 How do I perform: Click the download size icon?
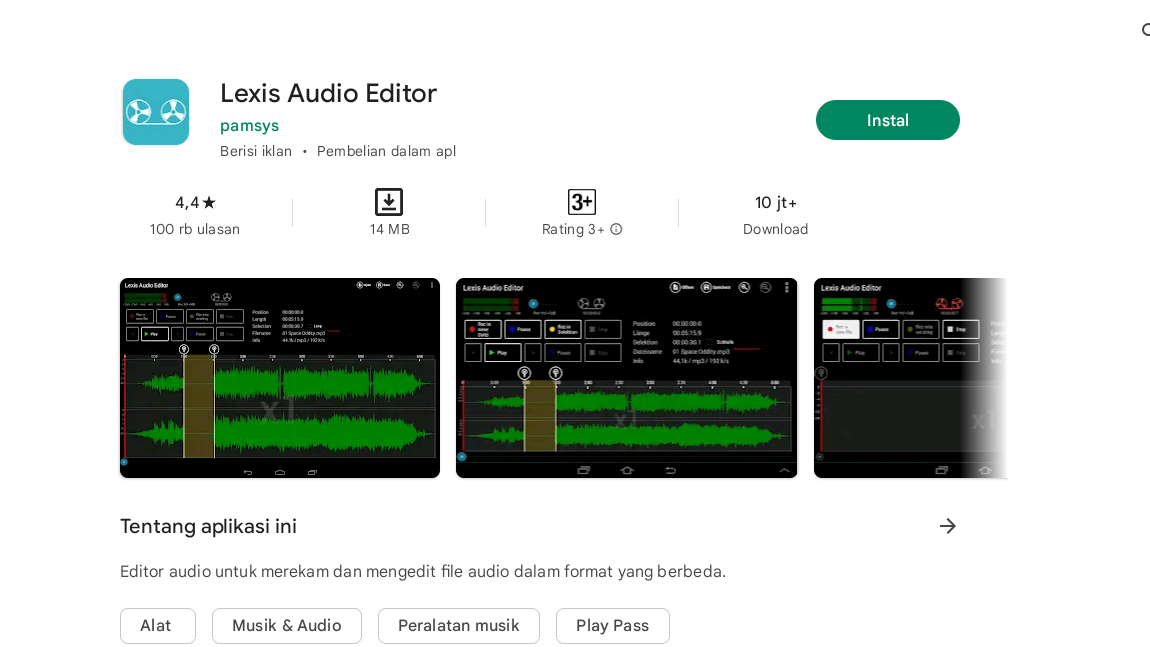point(389,202)
